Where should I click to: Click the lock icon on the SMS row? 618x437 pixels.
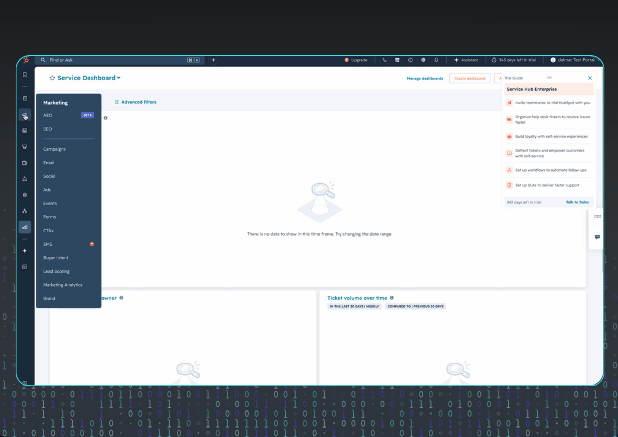[92, 244]
